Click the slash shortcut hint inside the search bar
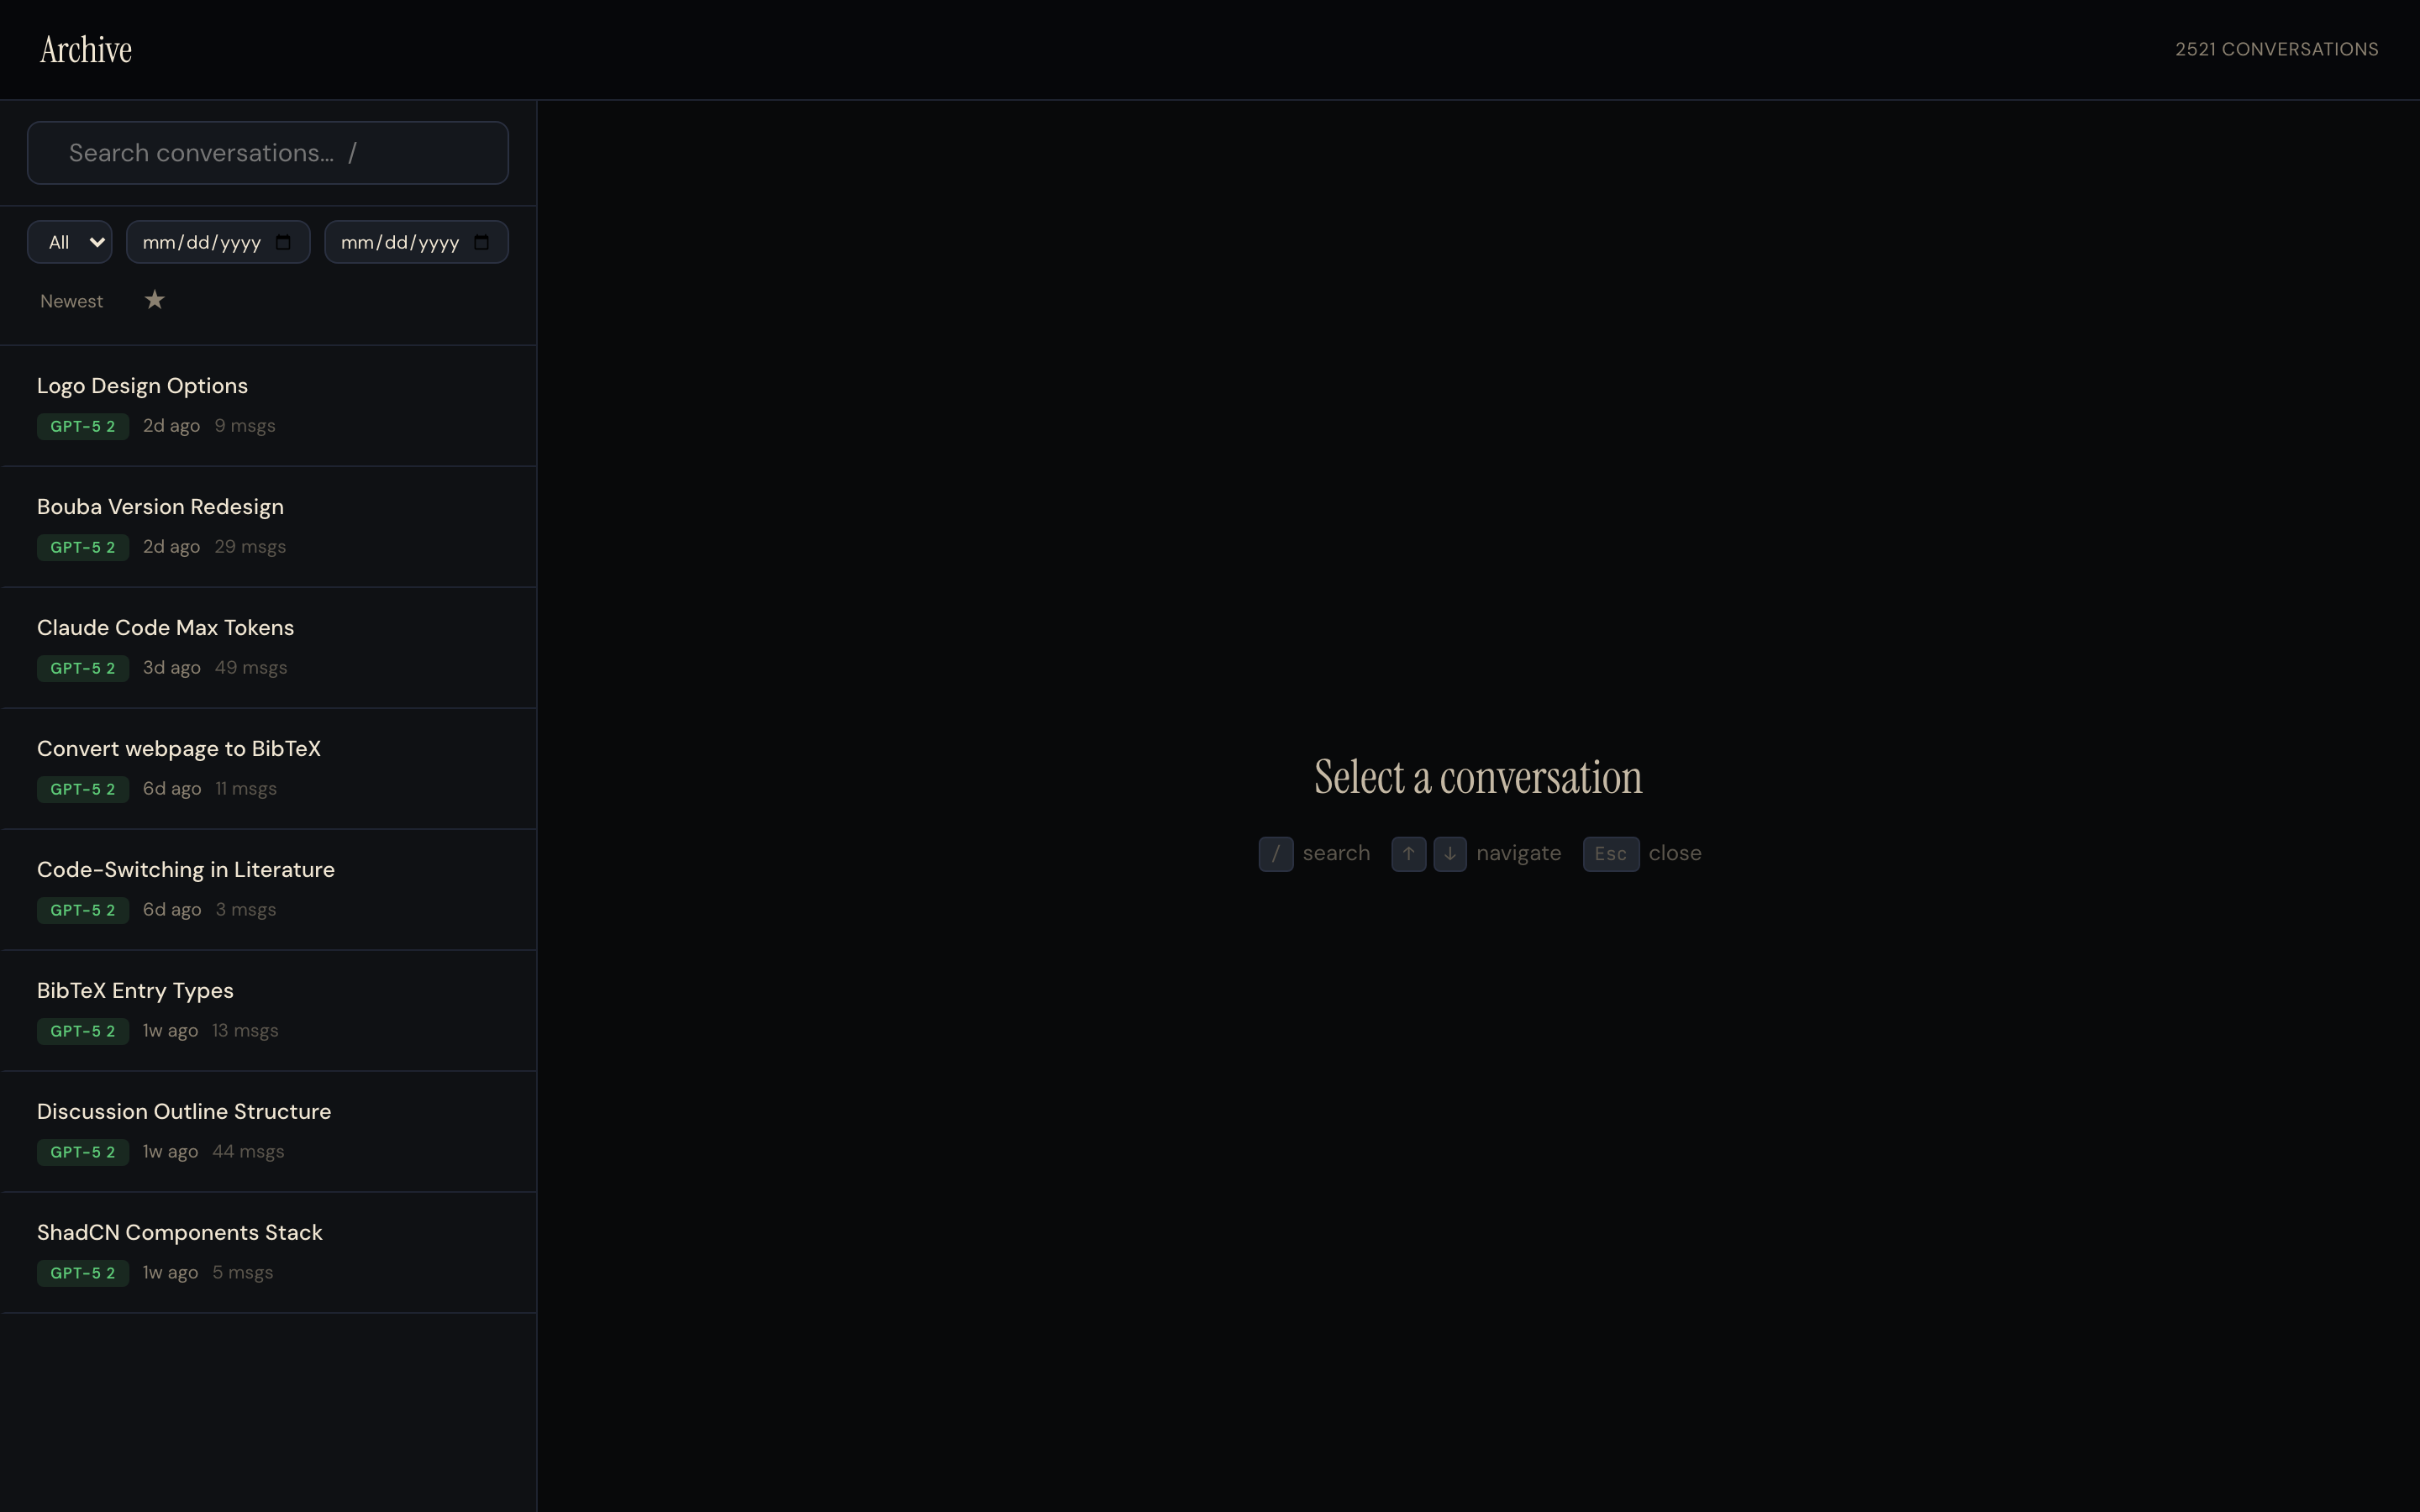2420x1512 pixels. (x=354, y=152)
